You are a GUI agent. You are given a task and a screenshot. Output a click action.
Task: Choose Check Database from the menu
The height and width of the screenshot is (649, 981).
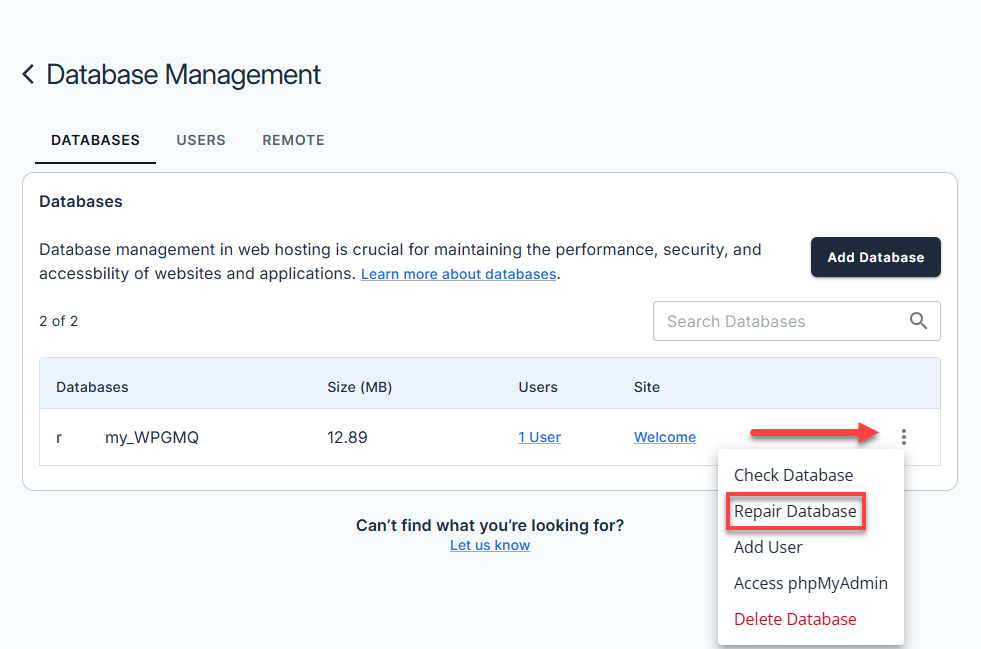point(793,475)
